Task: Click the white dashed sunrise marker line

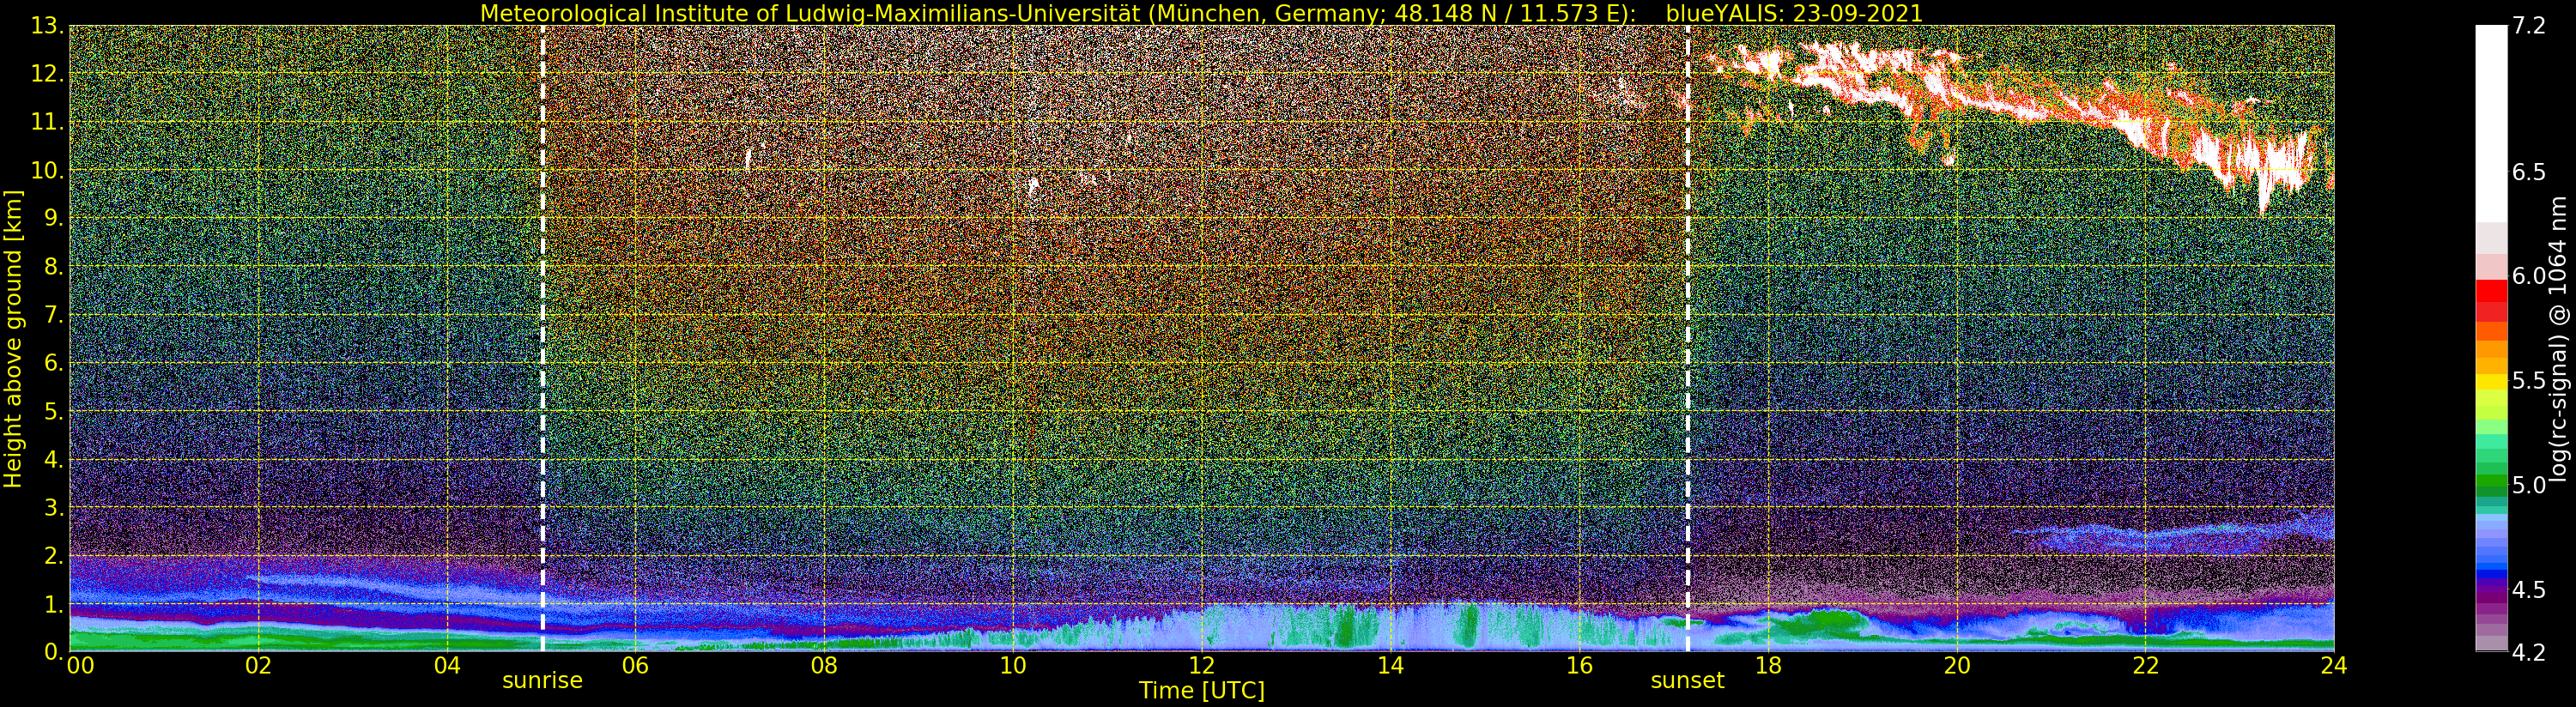Action: tap(542, 338)
